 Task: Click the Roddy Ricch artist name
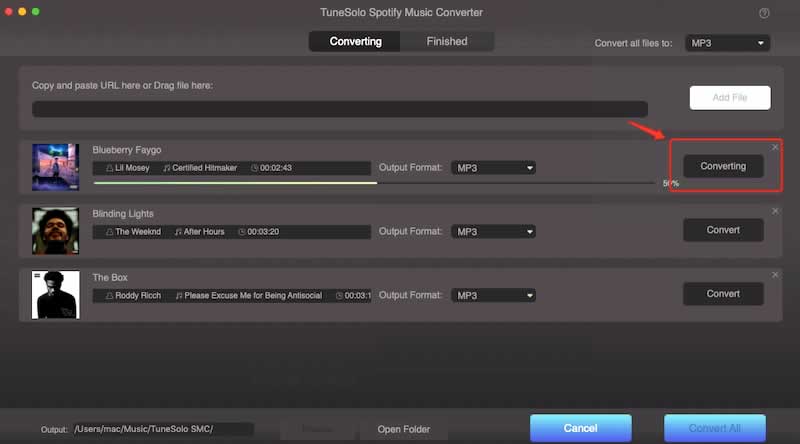138,295
